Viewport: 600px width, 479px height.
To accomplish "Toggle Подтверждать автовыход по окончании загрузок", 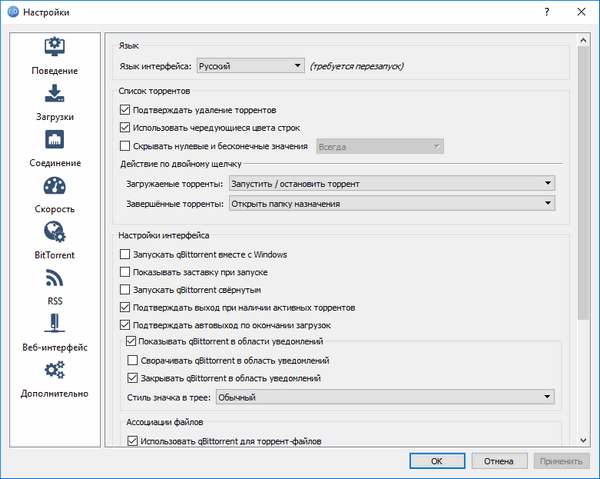I will click(125, 325).
